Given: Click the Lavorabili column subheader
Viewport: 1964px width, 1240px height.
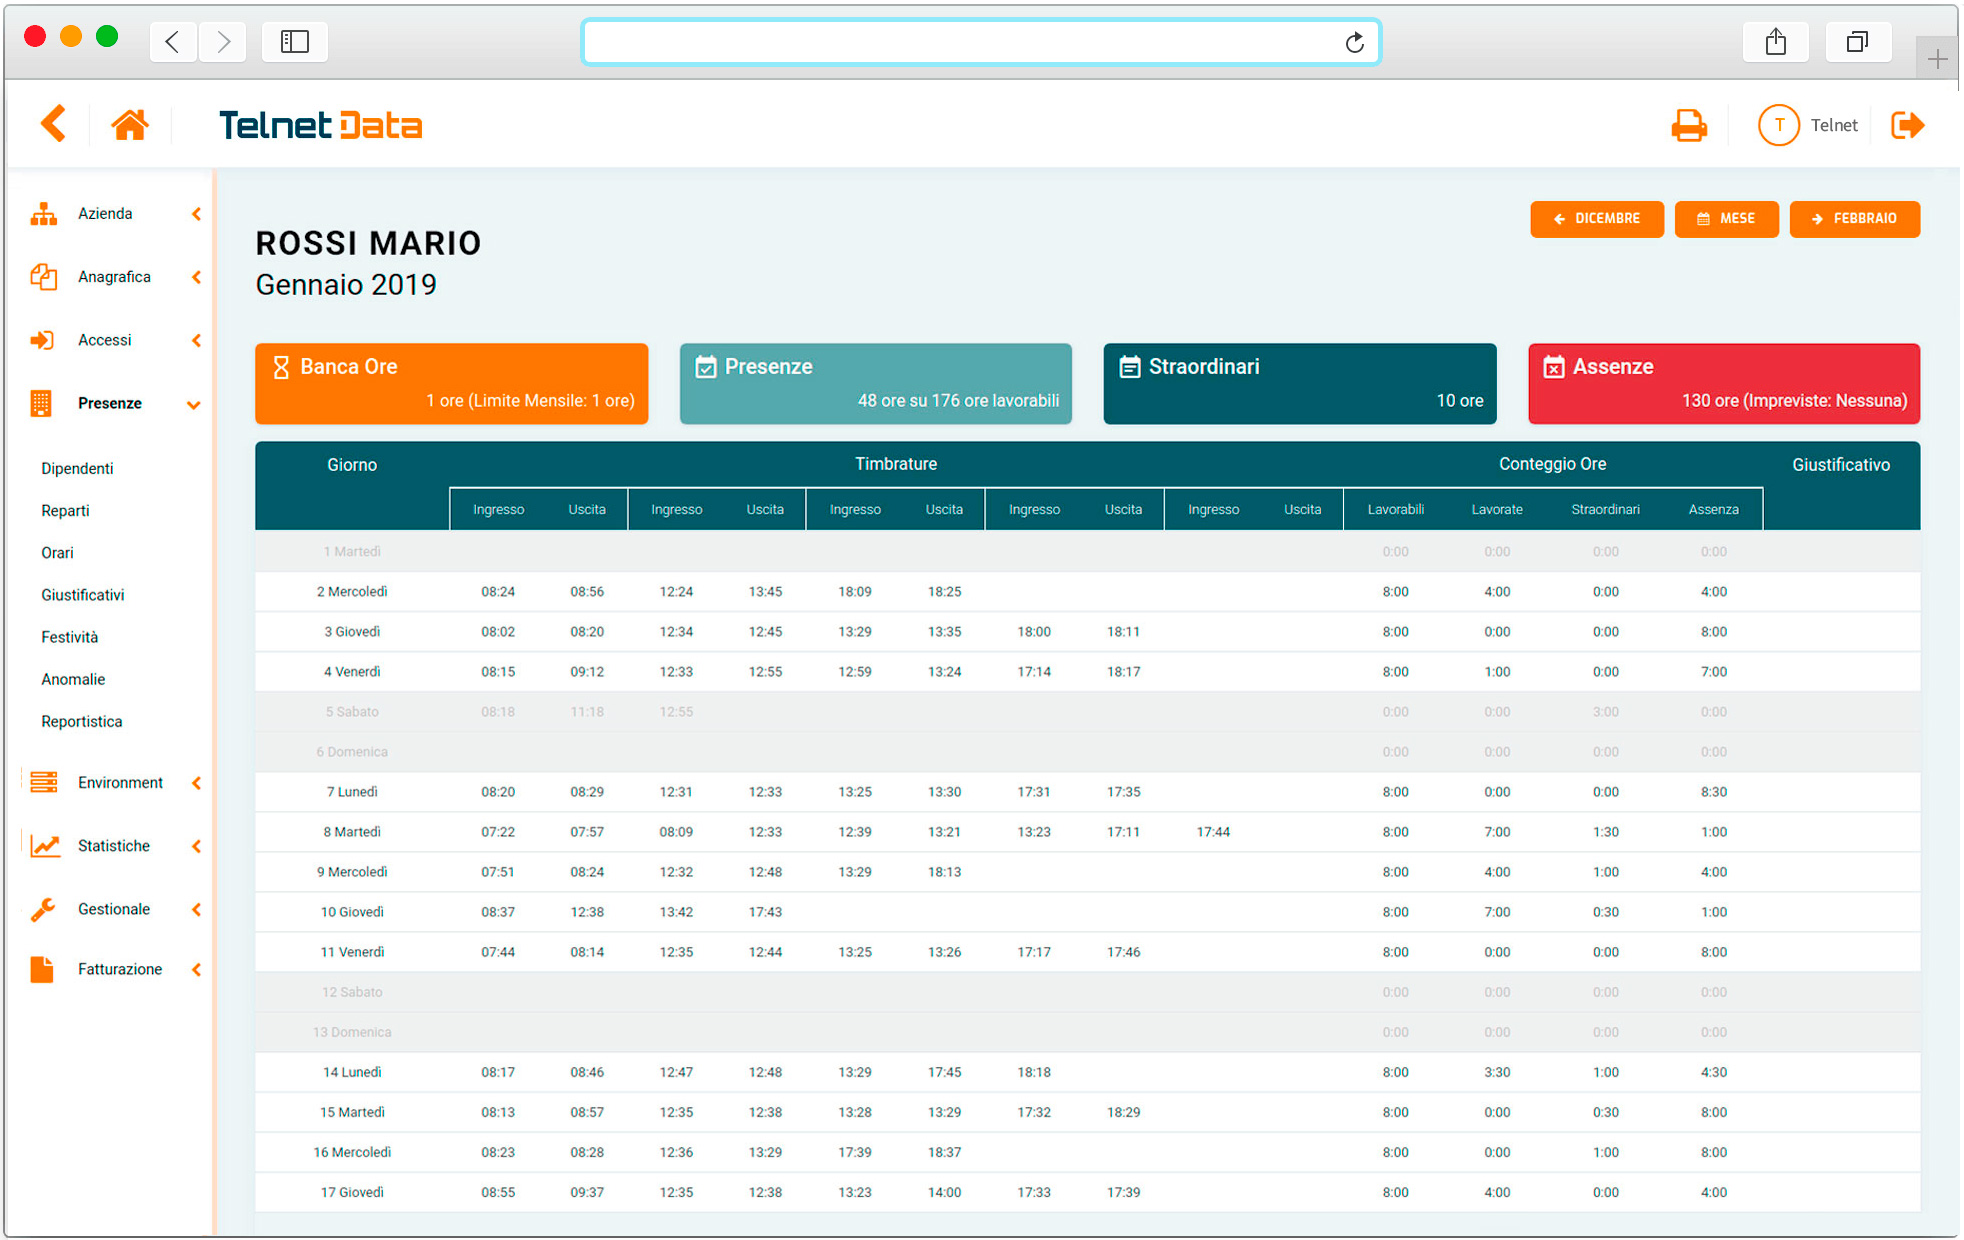Looking at the screenshot, I should coord(1395,509).
